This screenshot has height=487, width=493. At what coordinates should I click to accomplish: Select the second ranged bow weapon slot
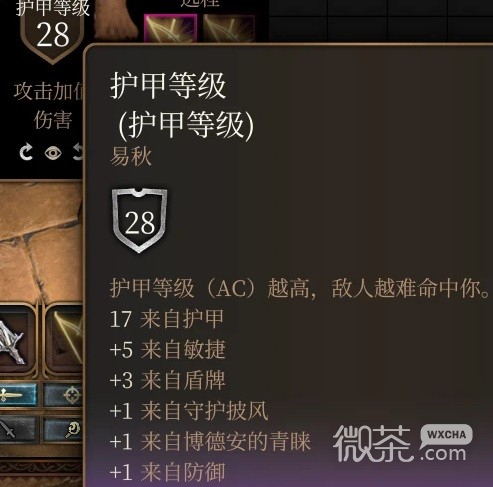coord(229,28)
